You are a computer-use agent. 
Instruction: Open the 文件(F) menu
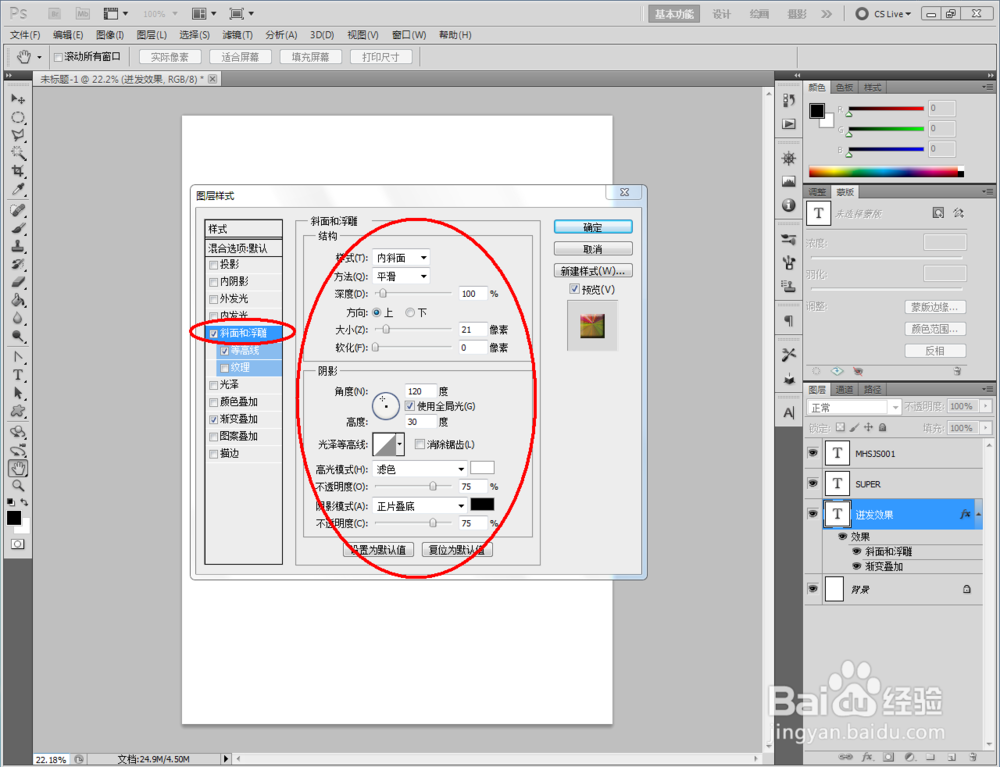click(x=25, y=35)
